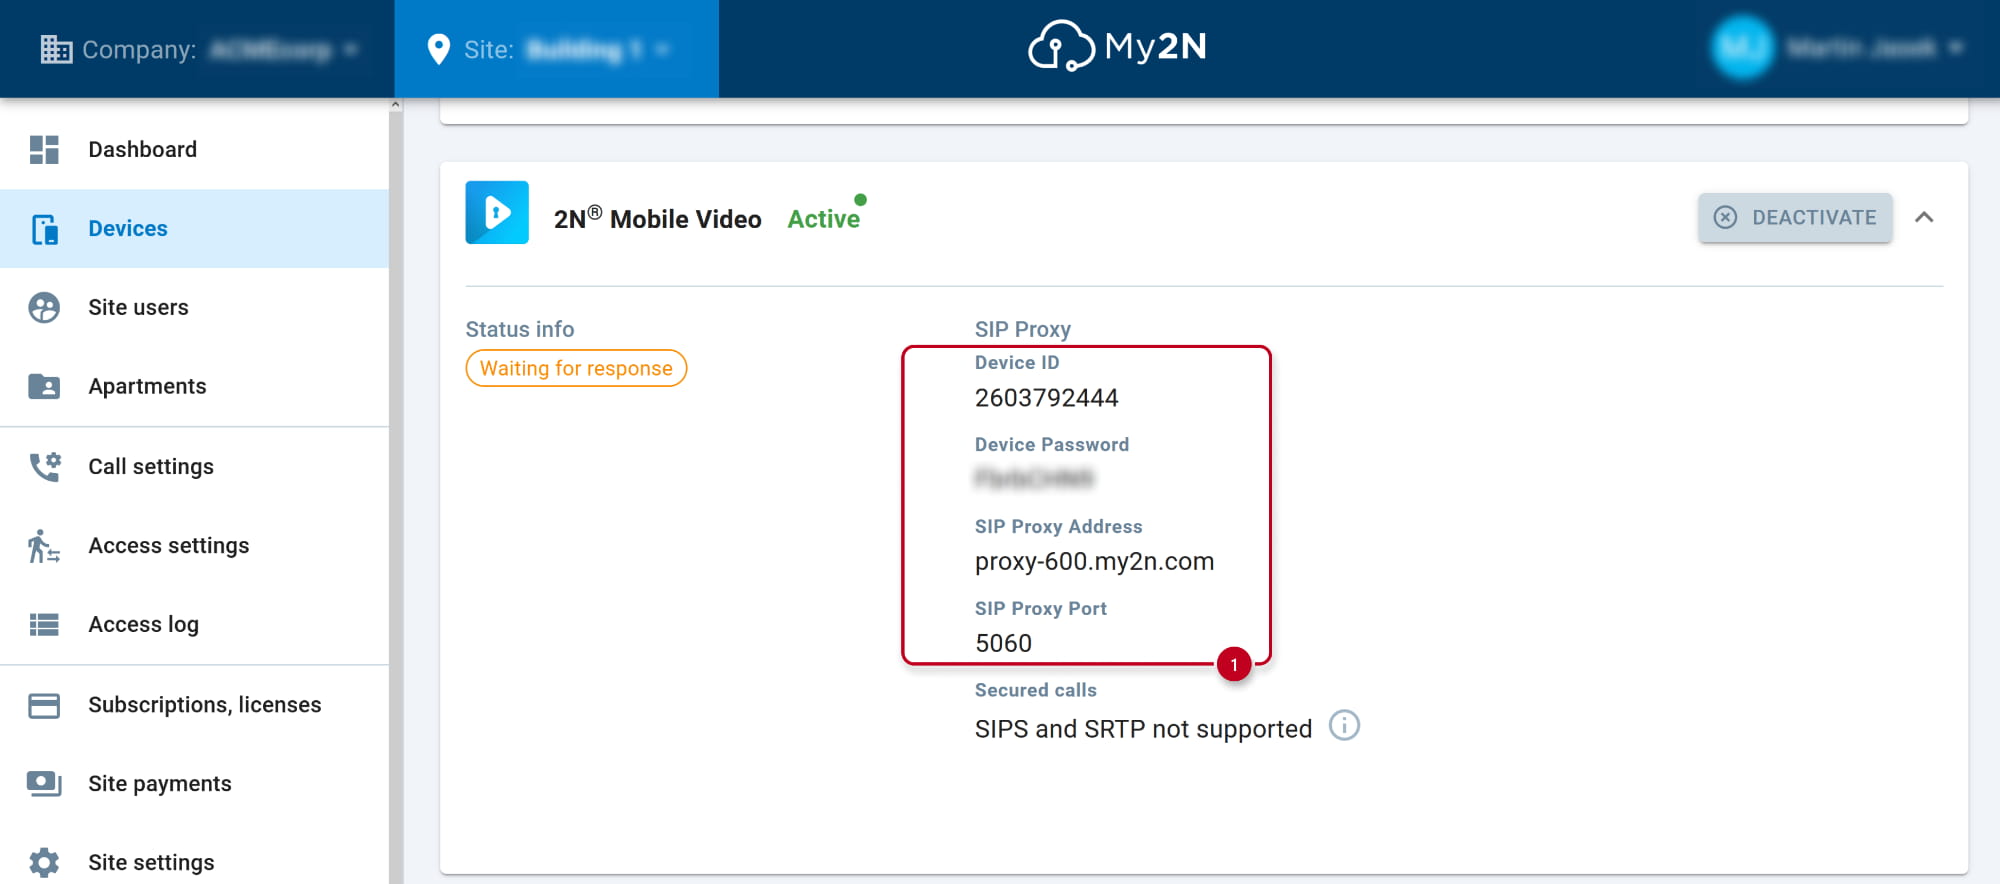Click the info icon beside SIPS and SRTP

(x=1344, y=725)
